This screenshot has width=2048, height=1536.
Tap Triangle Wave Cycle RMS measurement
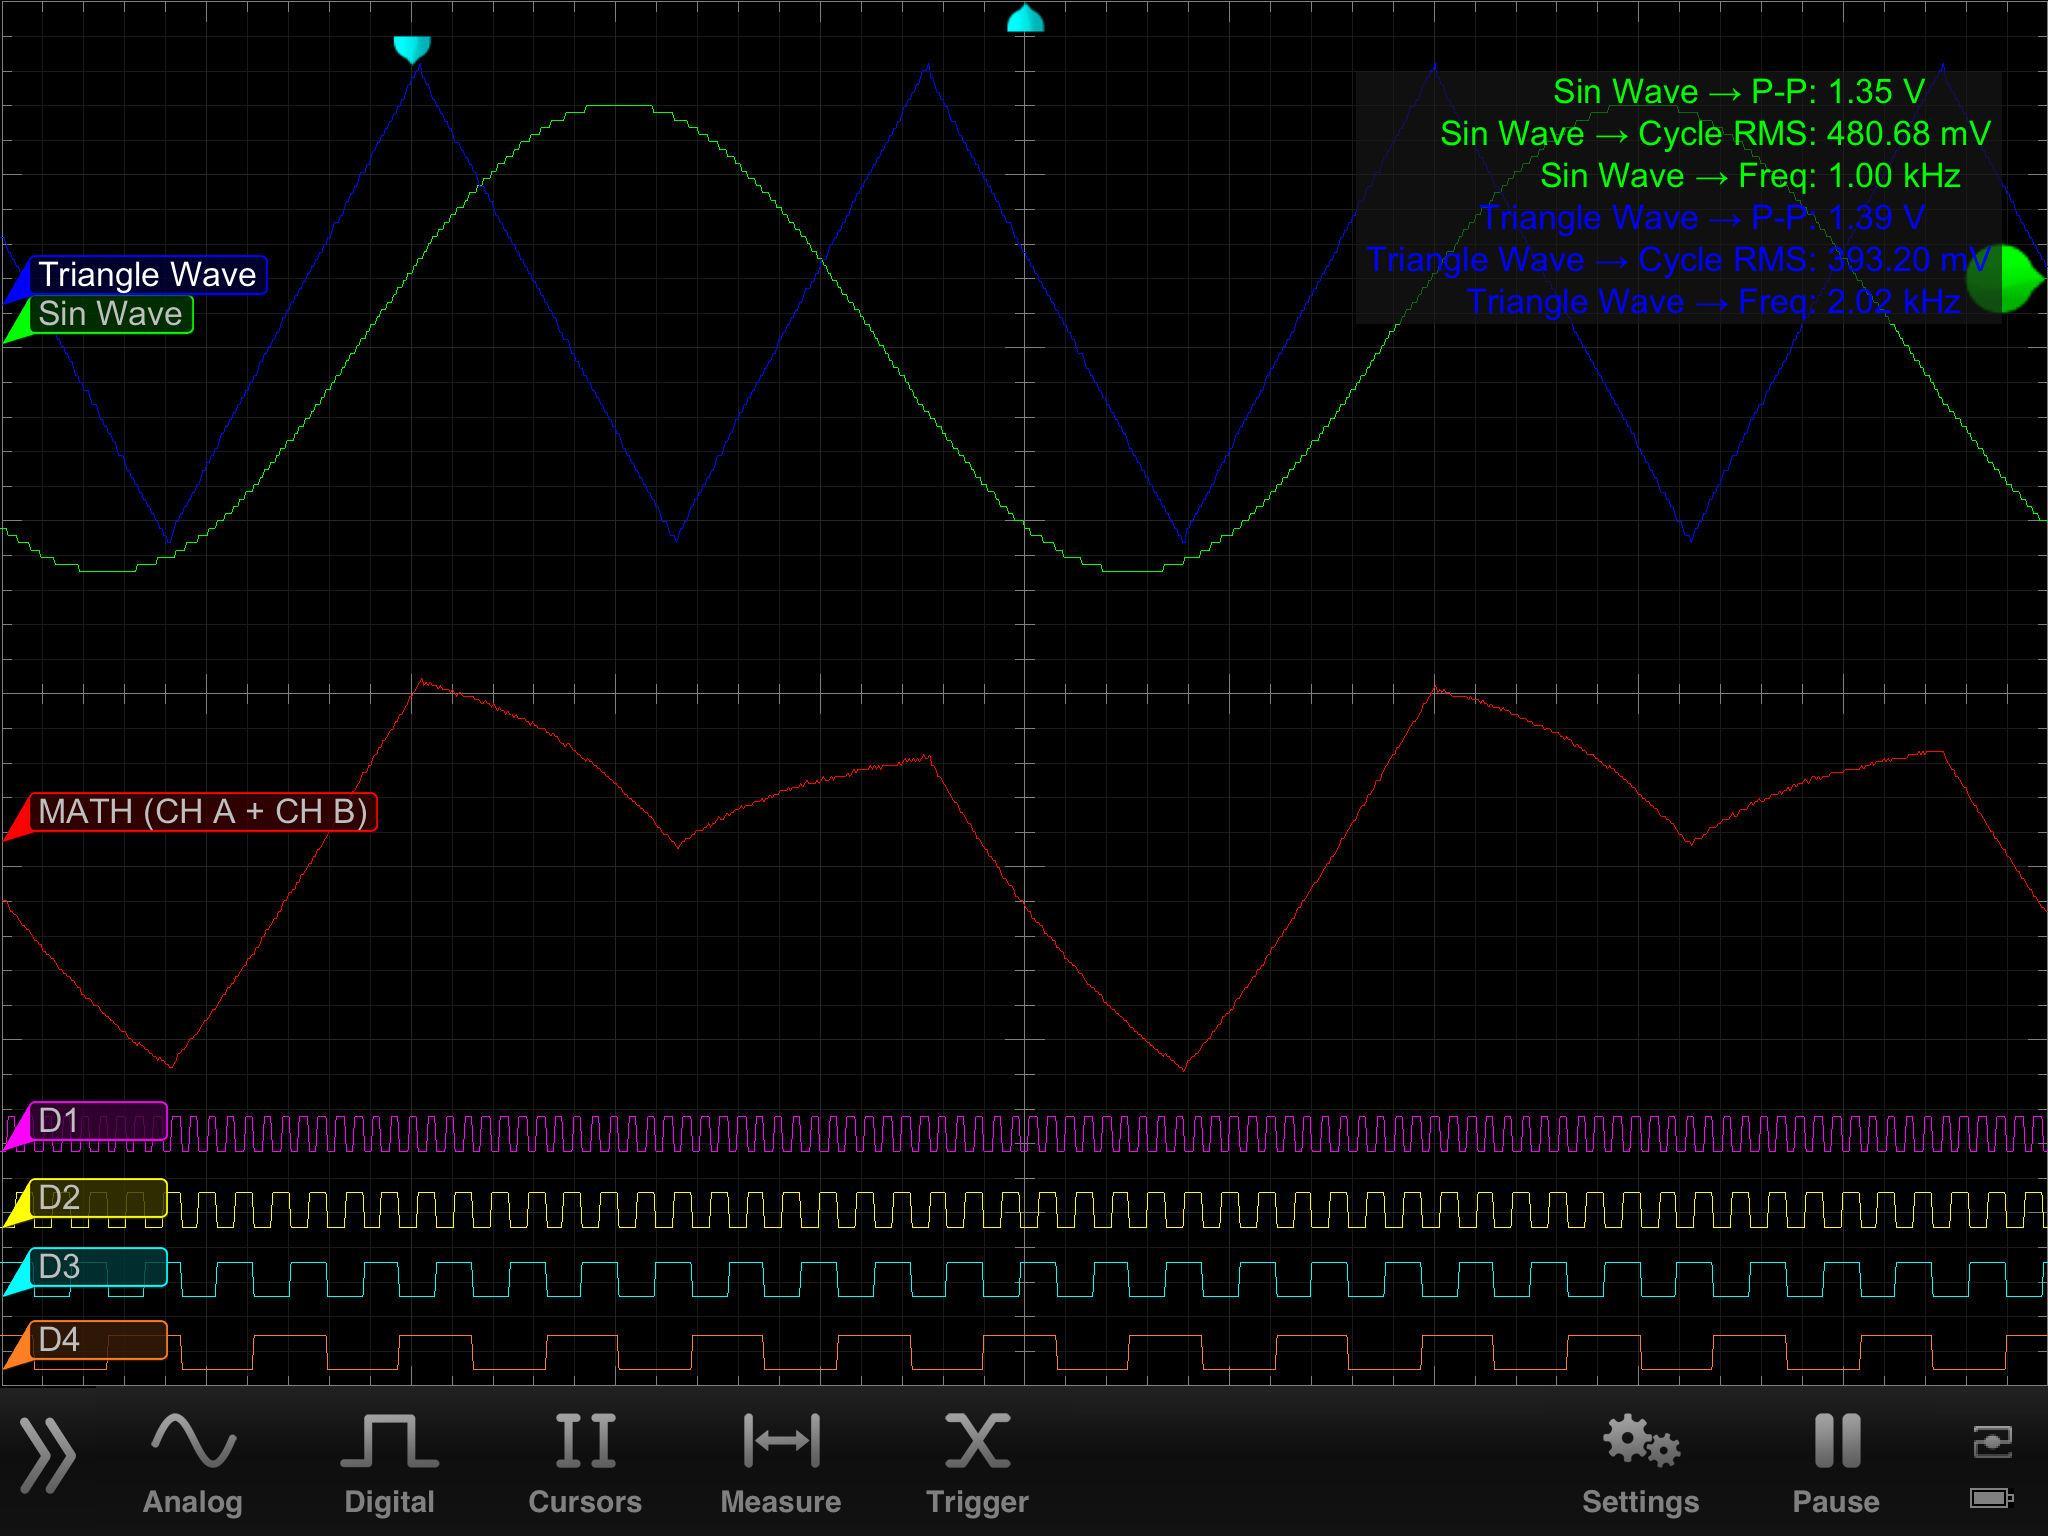1679,260
